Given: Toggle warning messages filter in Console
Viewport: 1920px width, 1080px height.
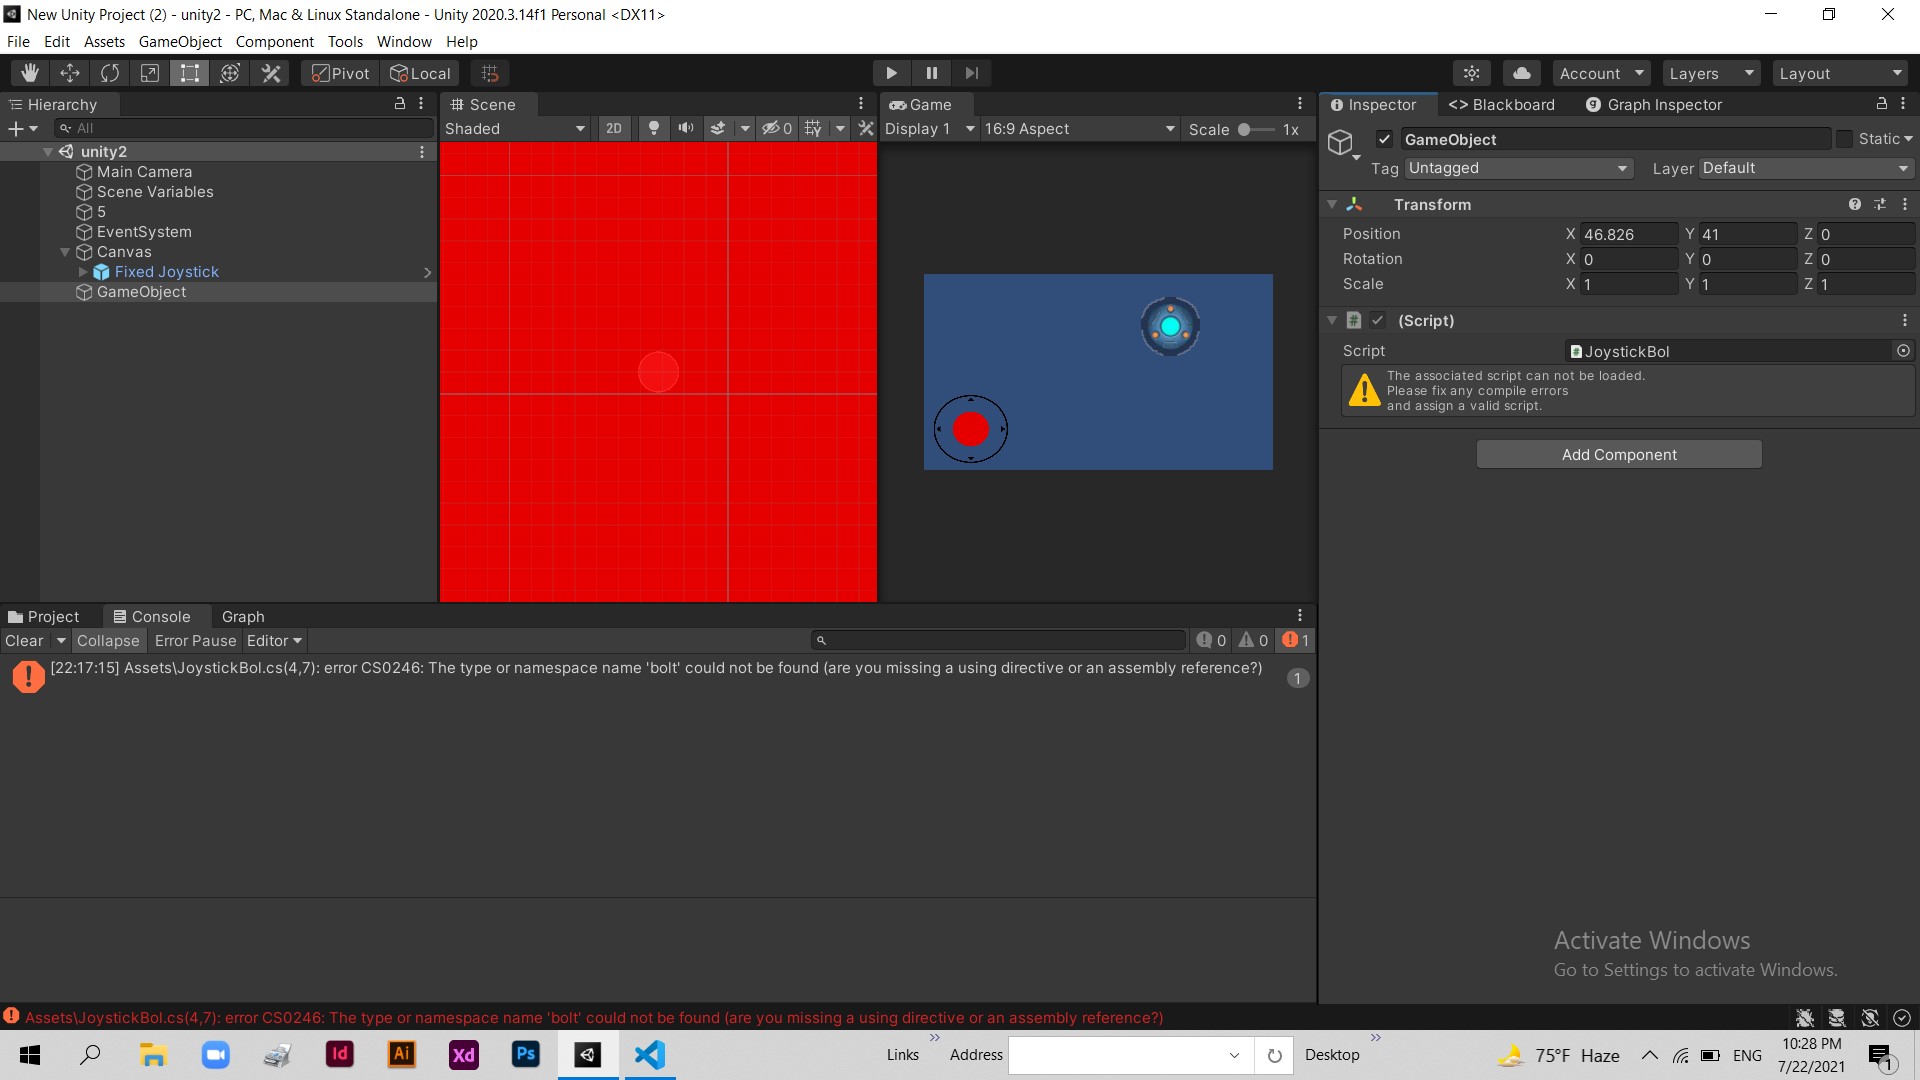Looking at the screenshot, I should (1253, 641).
